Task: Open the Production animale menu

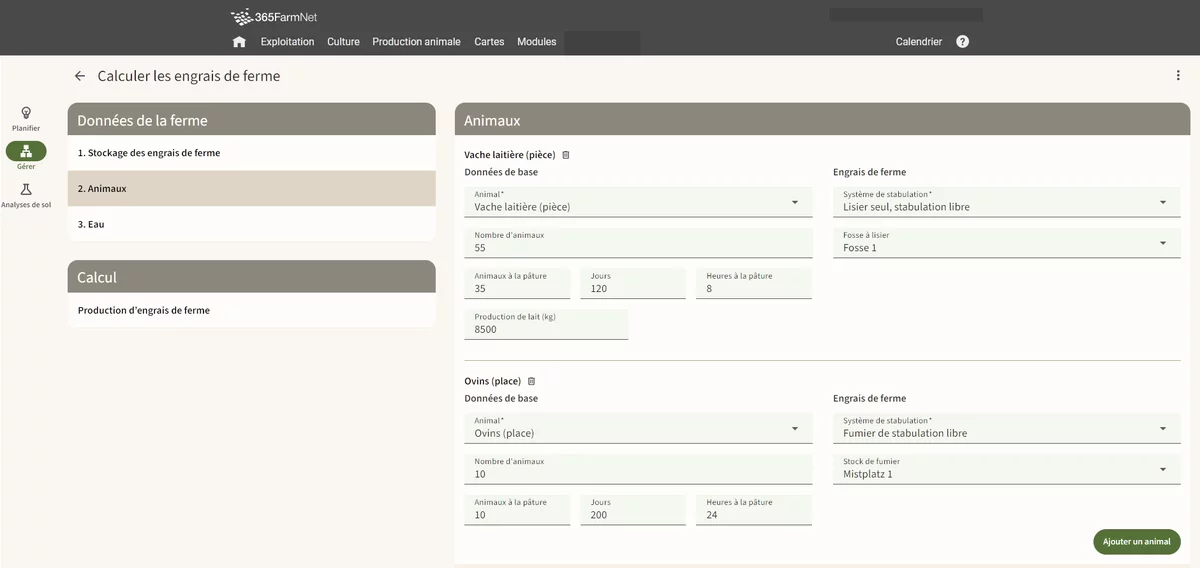Action: 416,42
